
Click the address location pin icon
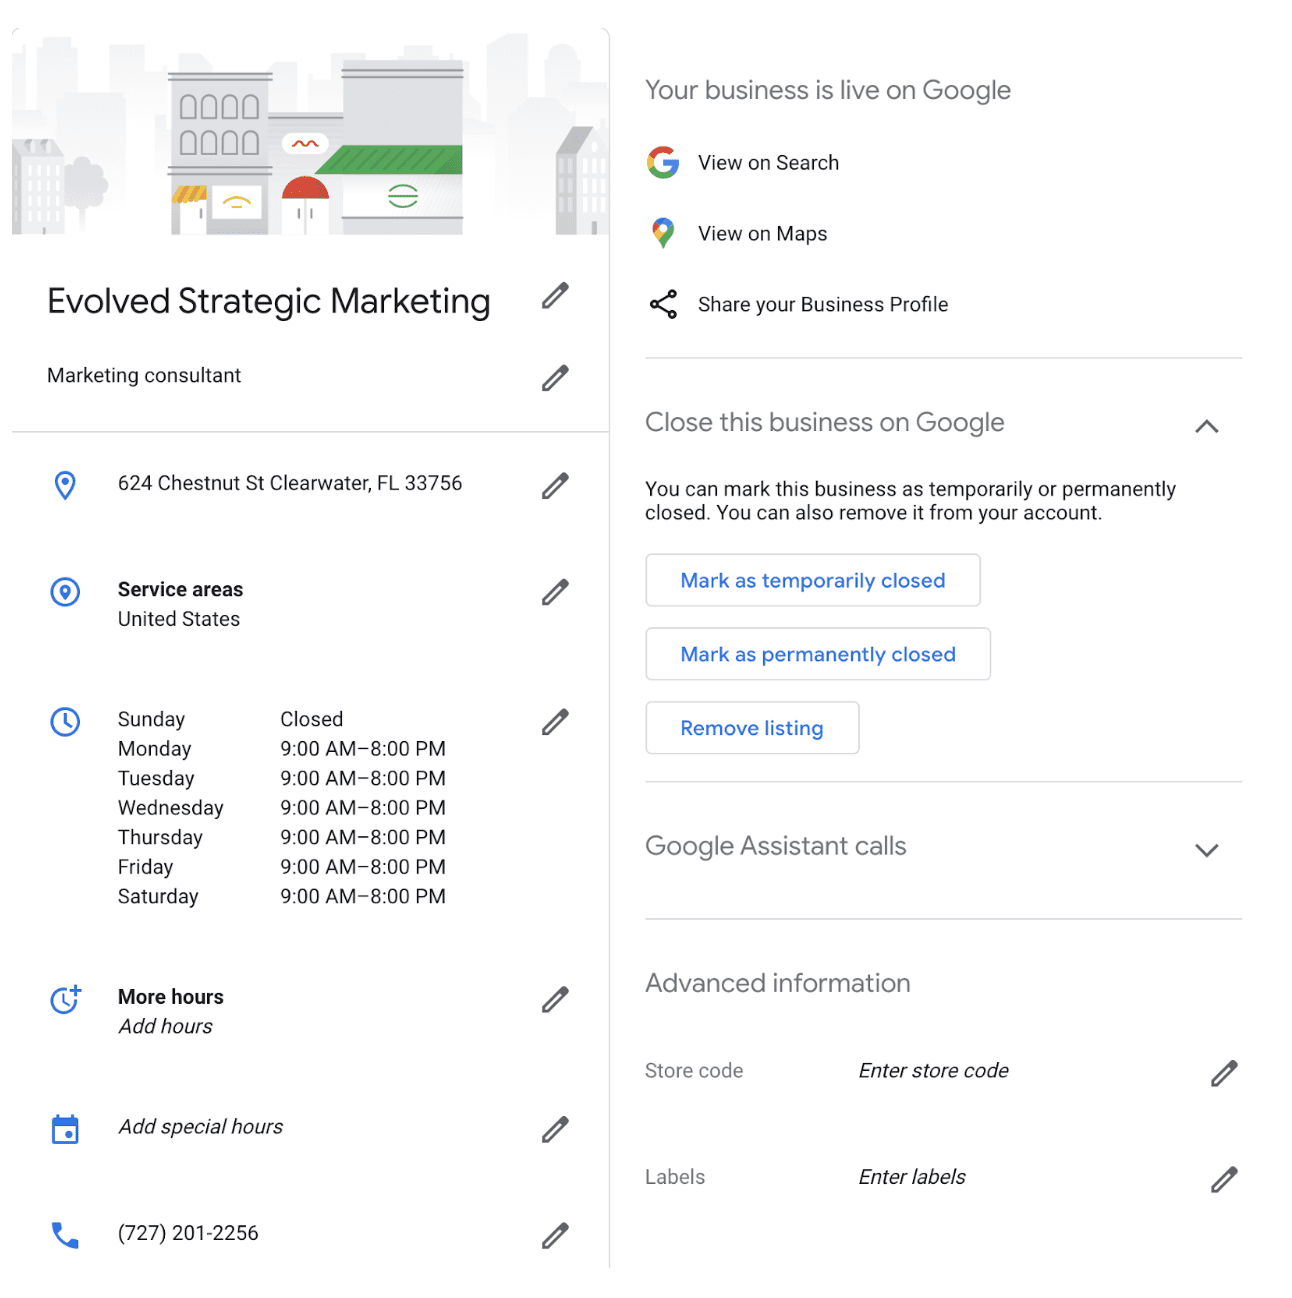click(x=65, y=485)
